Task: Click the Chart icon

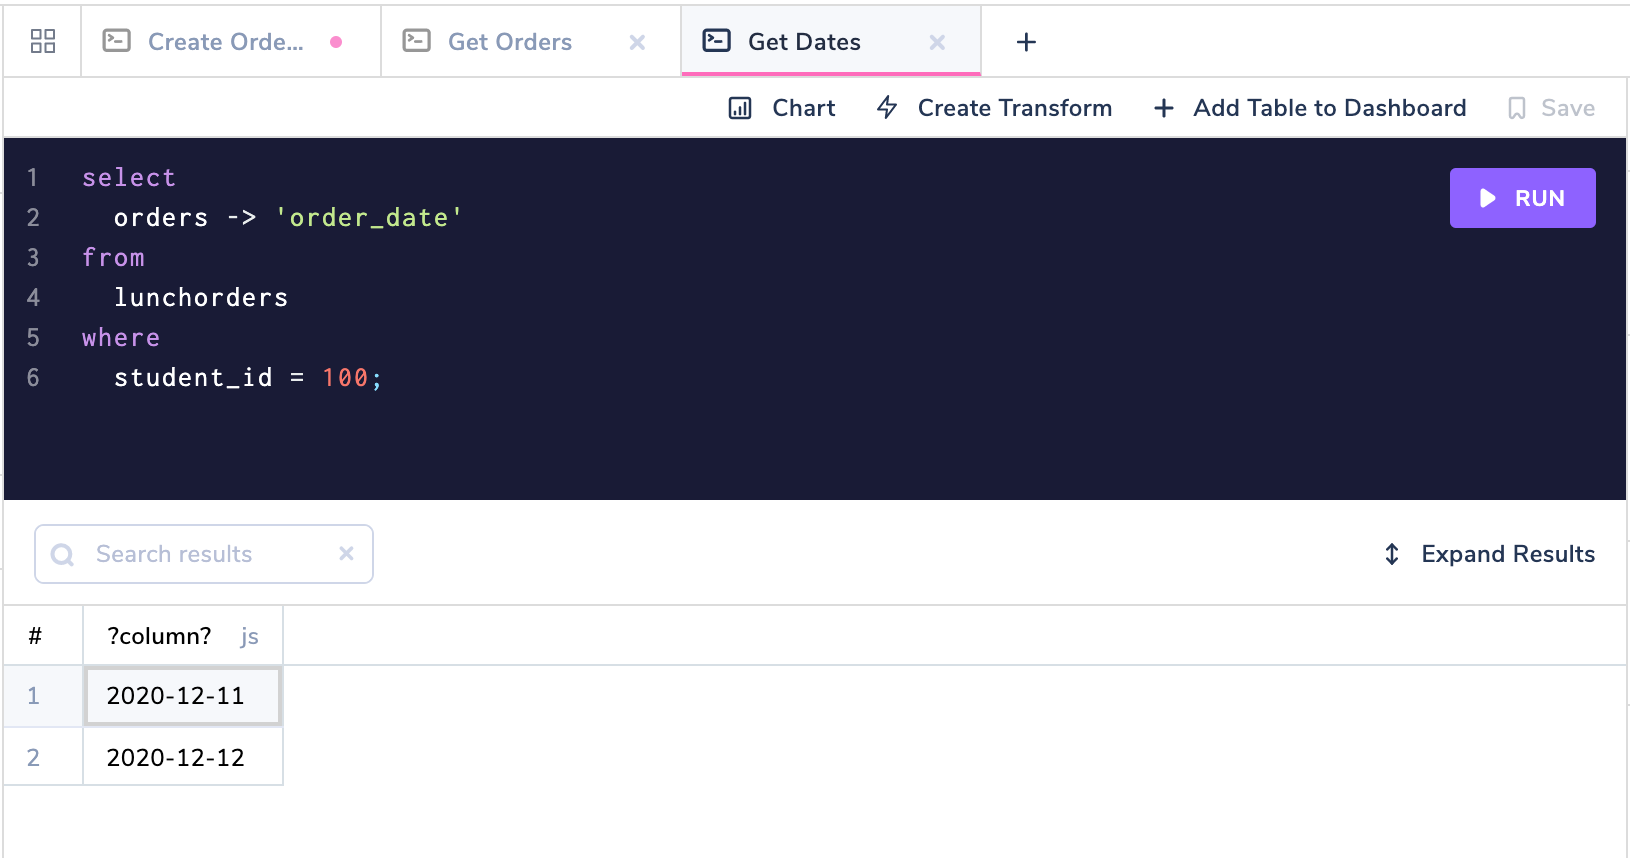Action: coord(740,108)
